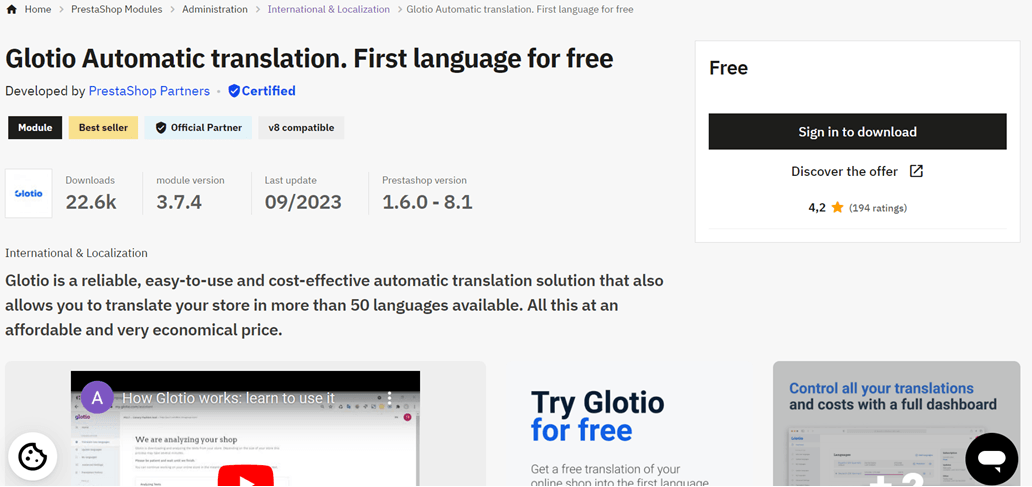Image resolution: width=1032 pixels, height=487 pixels.
Task: Go to PrestaShop Modules breadcrumb
Action: pos(117,9)
